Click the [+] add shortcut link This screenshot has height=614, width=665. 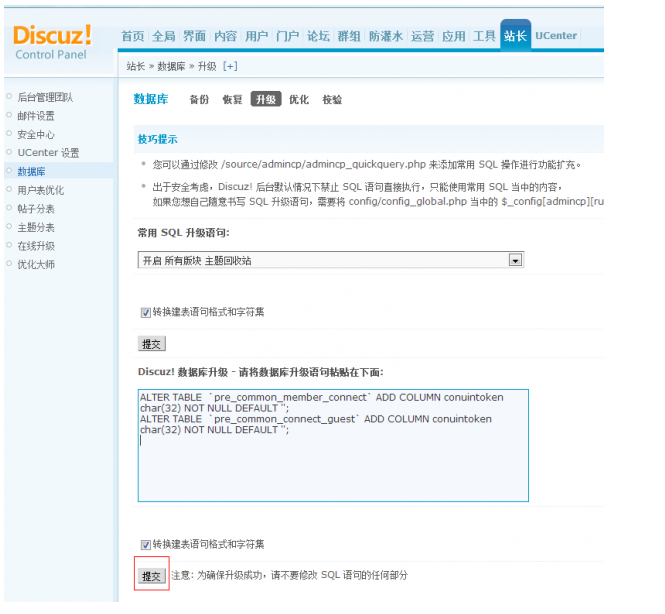230,66
